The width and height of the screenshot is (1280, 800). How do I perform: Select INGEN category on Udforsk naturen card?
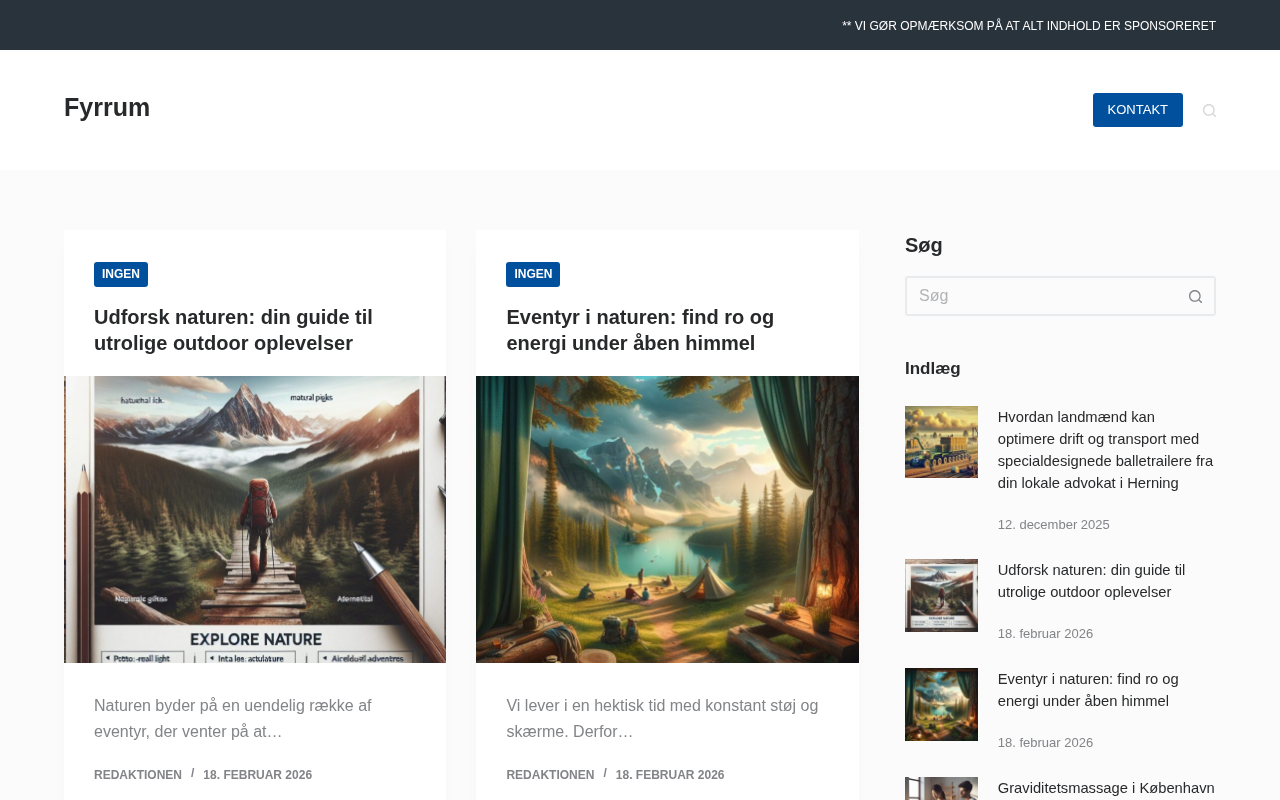(121, 274)
